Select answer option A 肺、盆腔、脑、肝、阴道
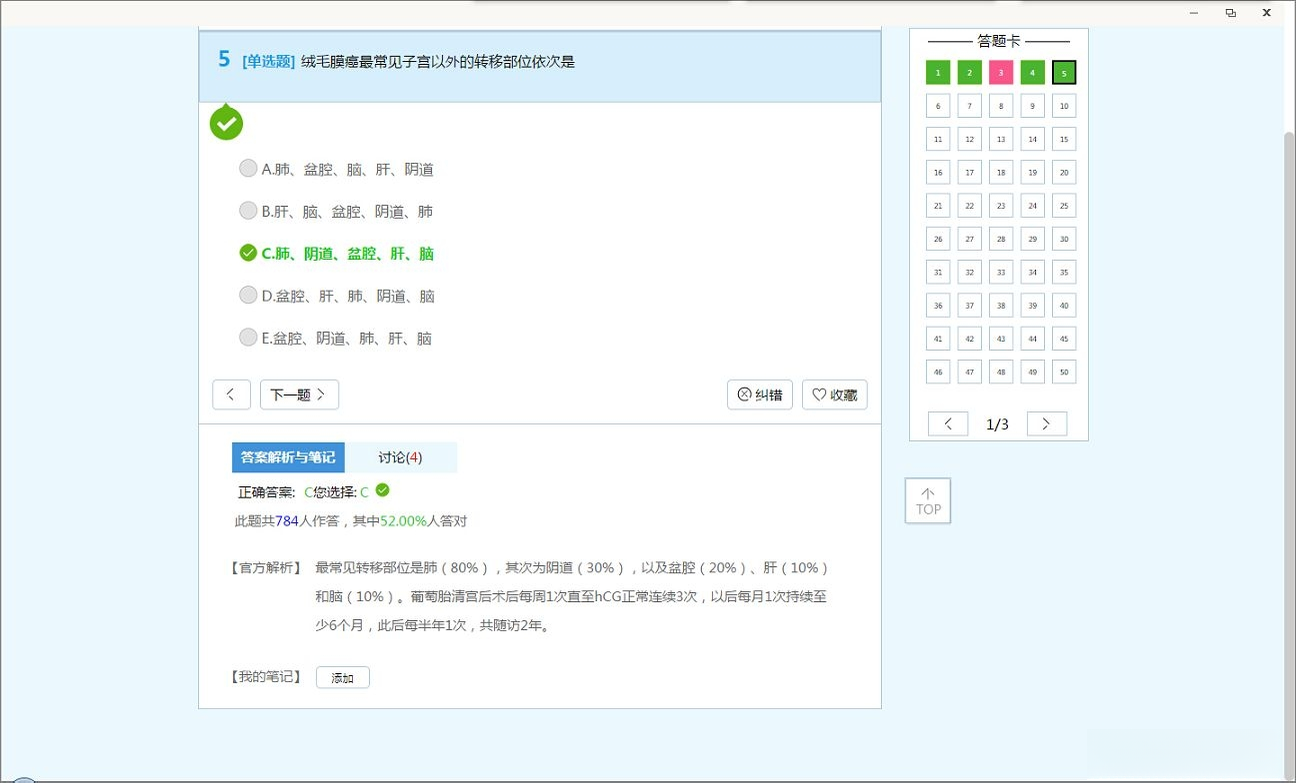This screenshot has height=783, width=1296. click(336, 169)
